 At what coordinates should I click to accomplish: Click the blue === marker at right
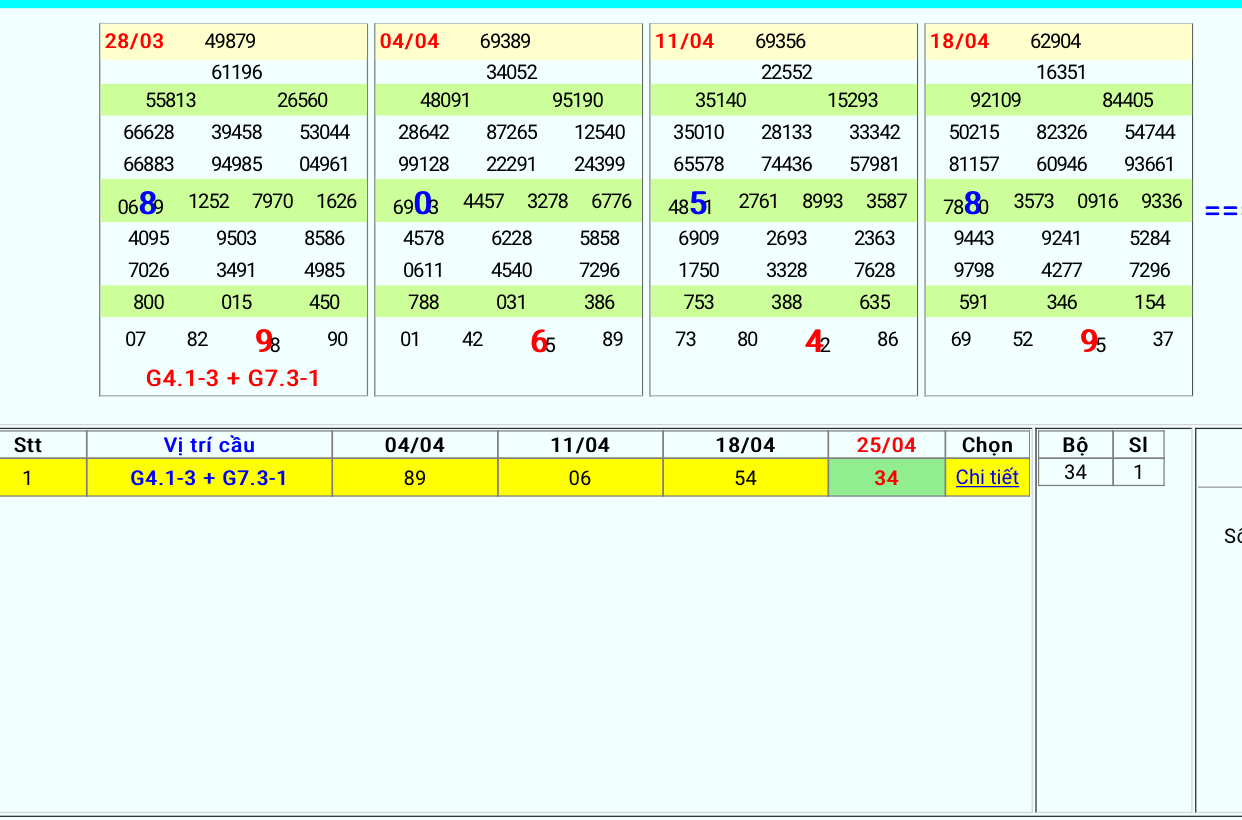(x=1222, y=211)
